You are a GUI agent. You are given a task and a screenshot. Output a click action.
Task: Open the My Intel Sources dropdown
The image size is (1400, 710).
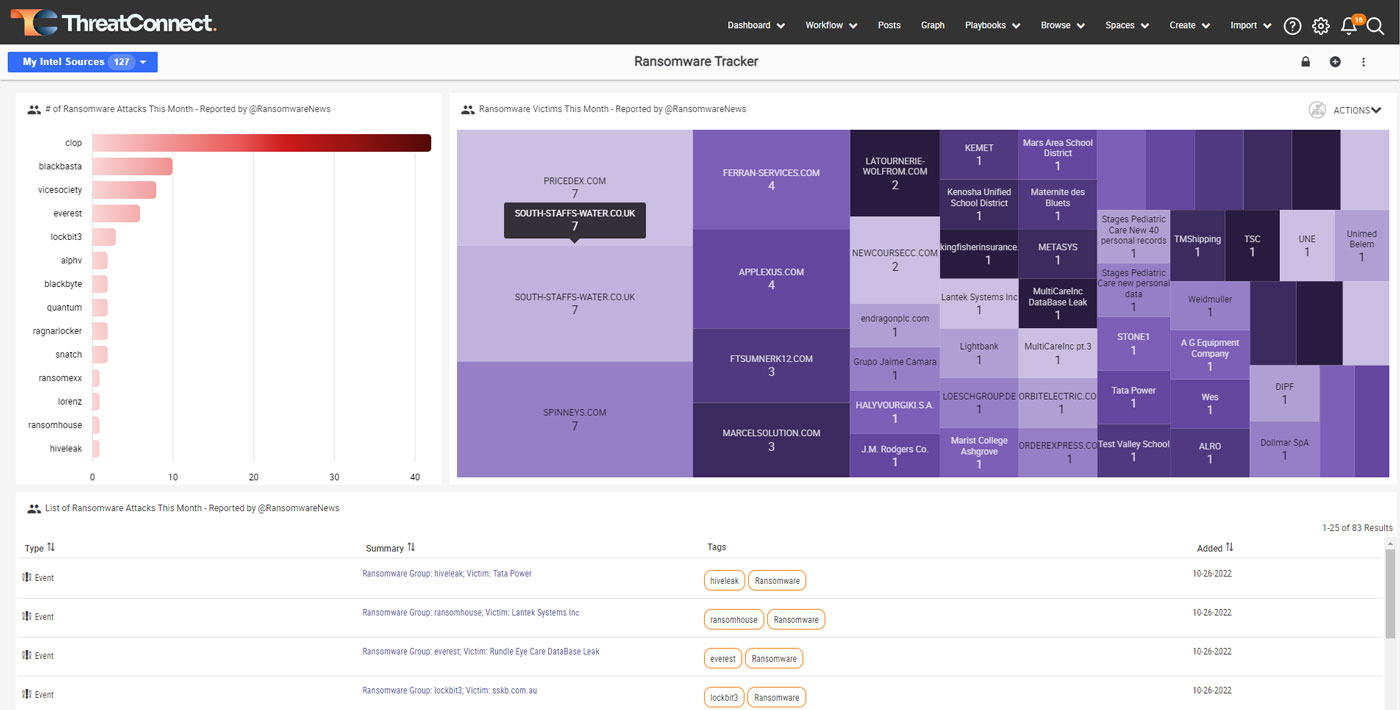83,62
